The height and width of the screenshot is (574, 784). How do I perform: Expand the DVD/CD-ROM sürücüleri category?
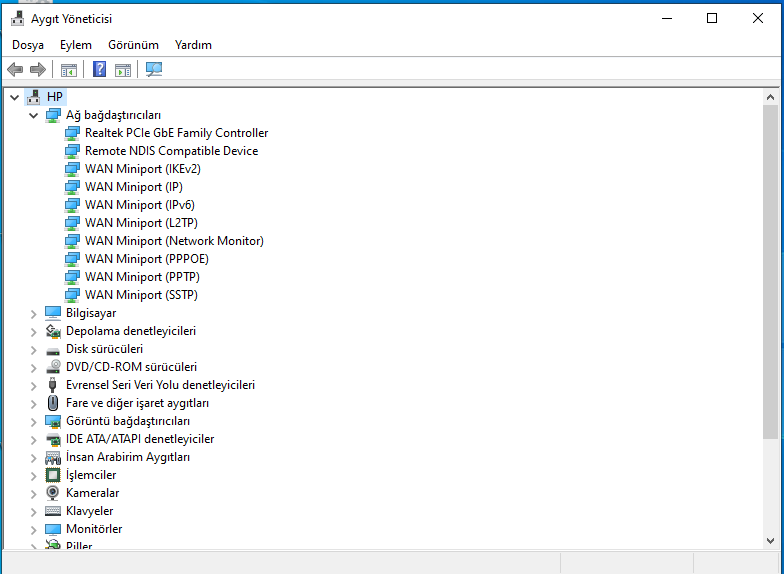pos(34,368)
